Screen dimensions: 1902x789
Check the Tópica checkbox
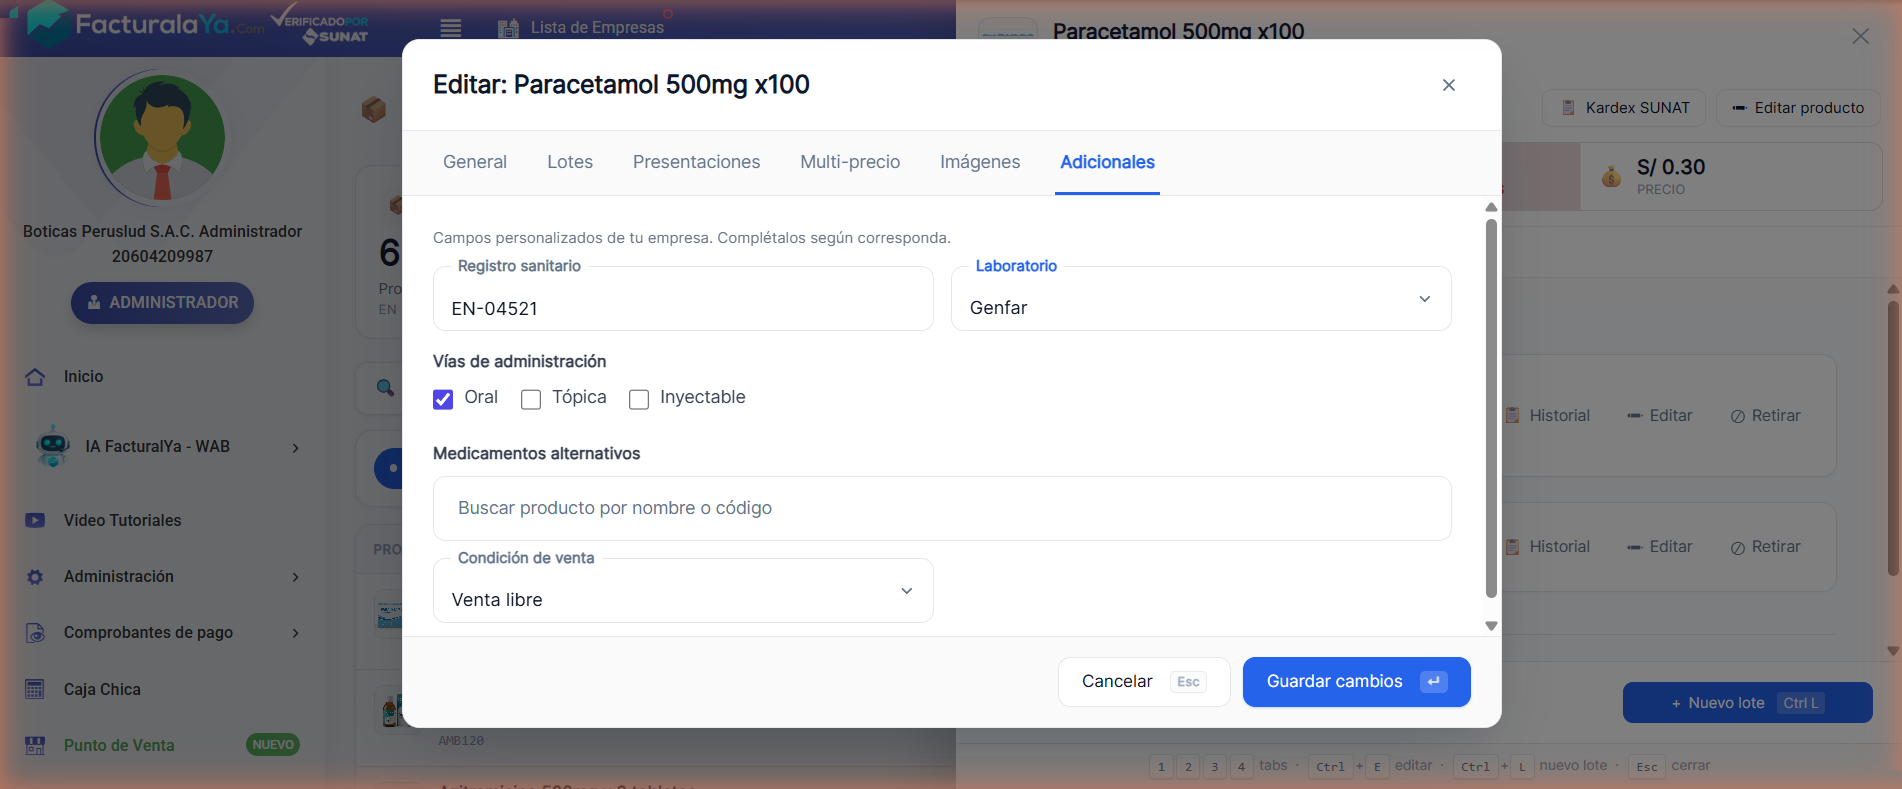tap(531, 399)
